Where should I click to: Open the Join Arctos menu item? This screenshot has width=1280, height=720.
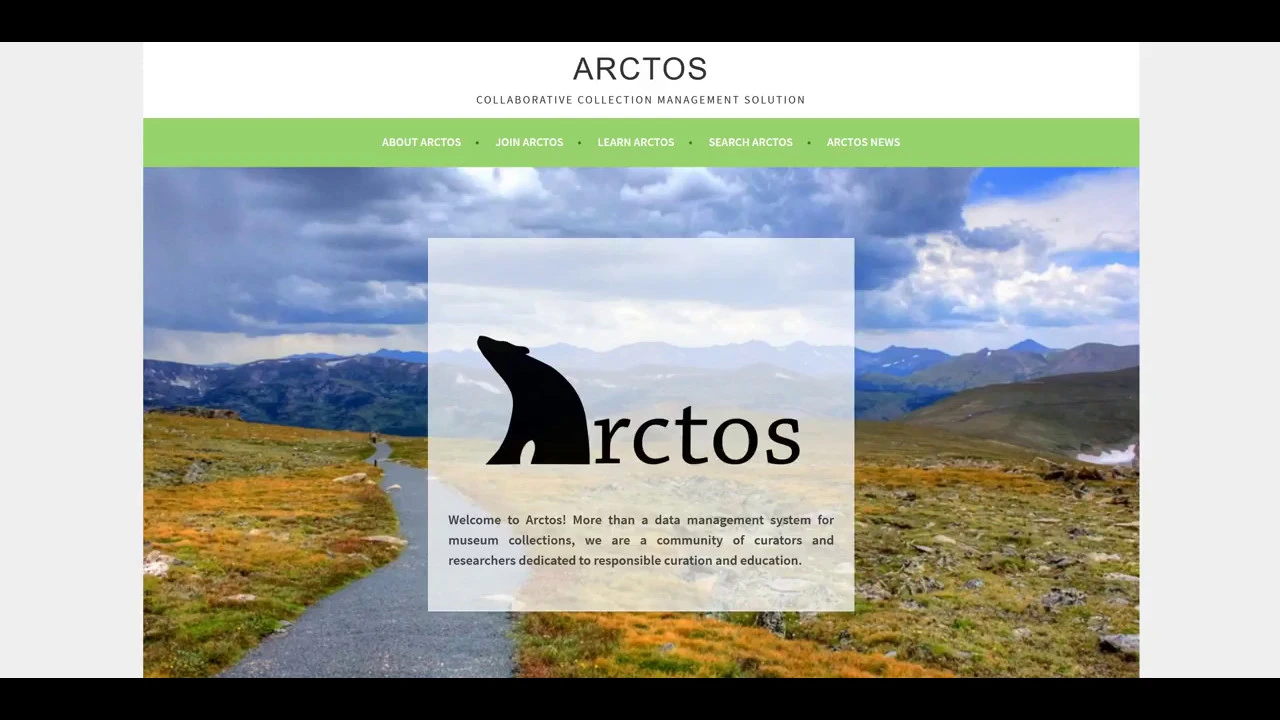529,142
